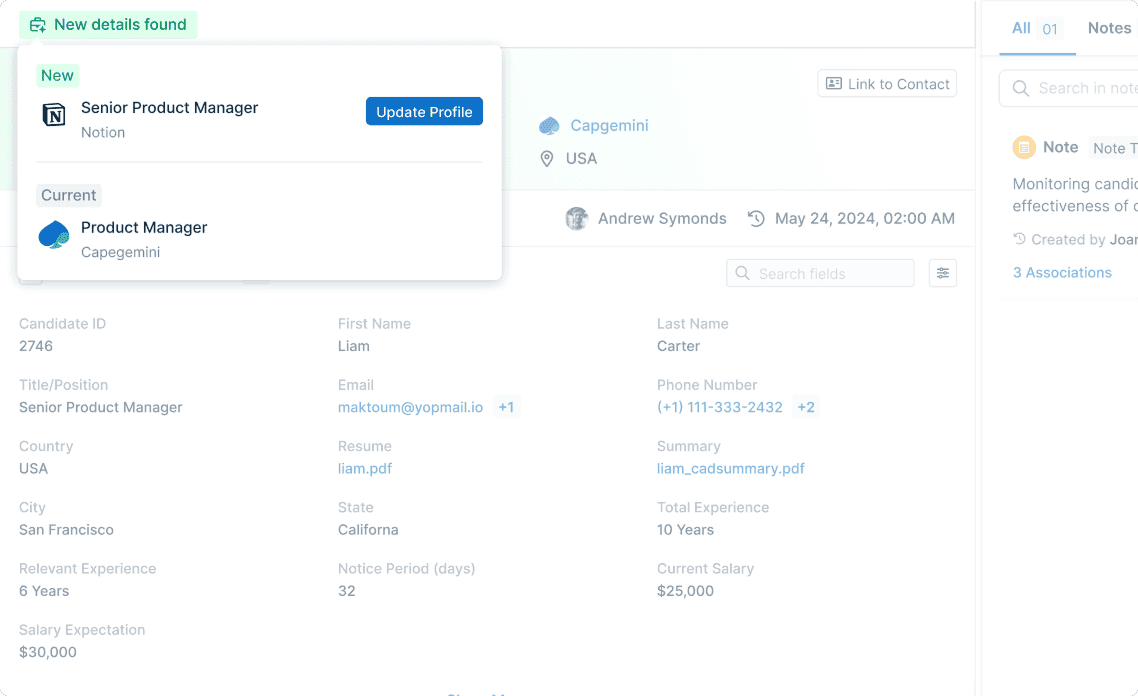Click the orange Note icon
Screen dimensions: 1138x696
(1024, 147)
